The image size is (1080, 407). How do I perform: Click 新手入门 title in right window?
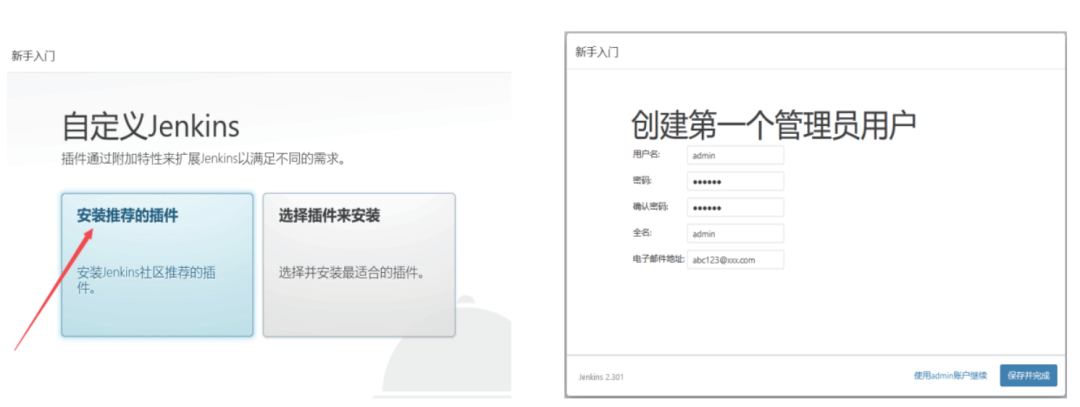pos(597,52)
